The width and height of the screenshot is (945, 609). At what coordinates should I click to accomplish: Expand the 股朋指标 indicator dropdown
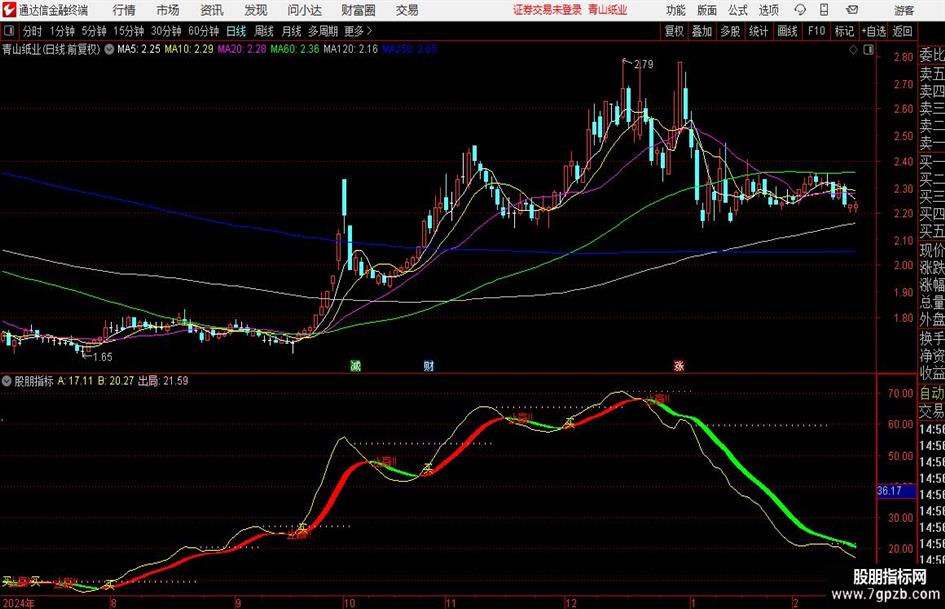point(7,380)
